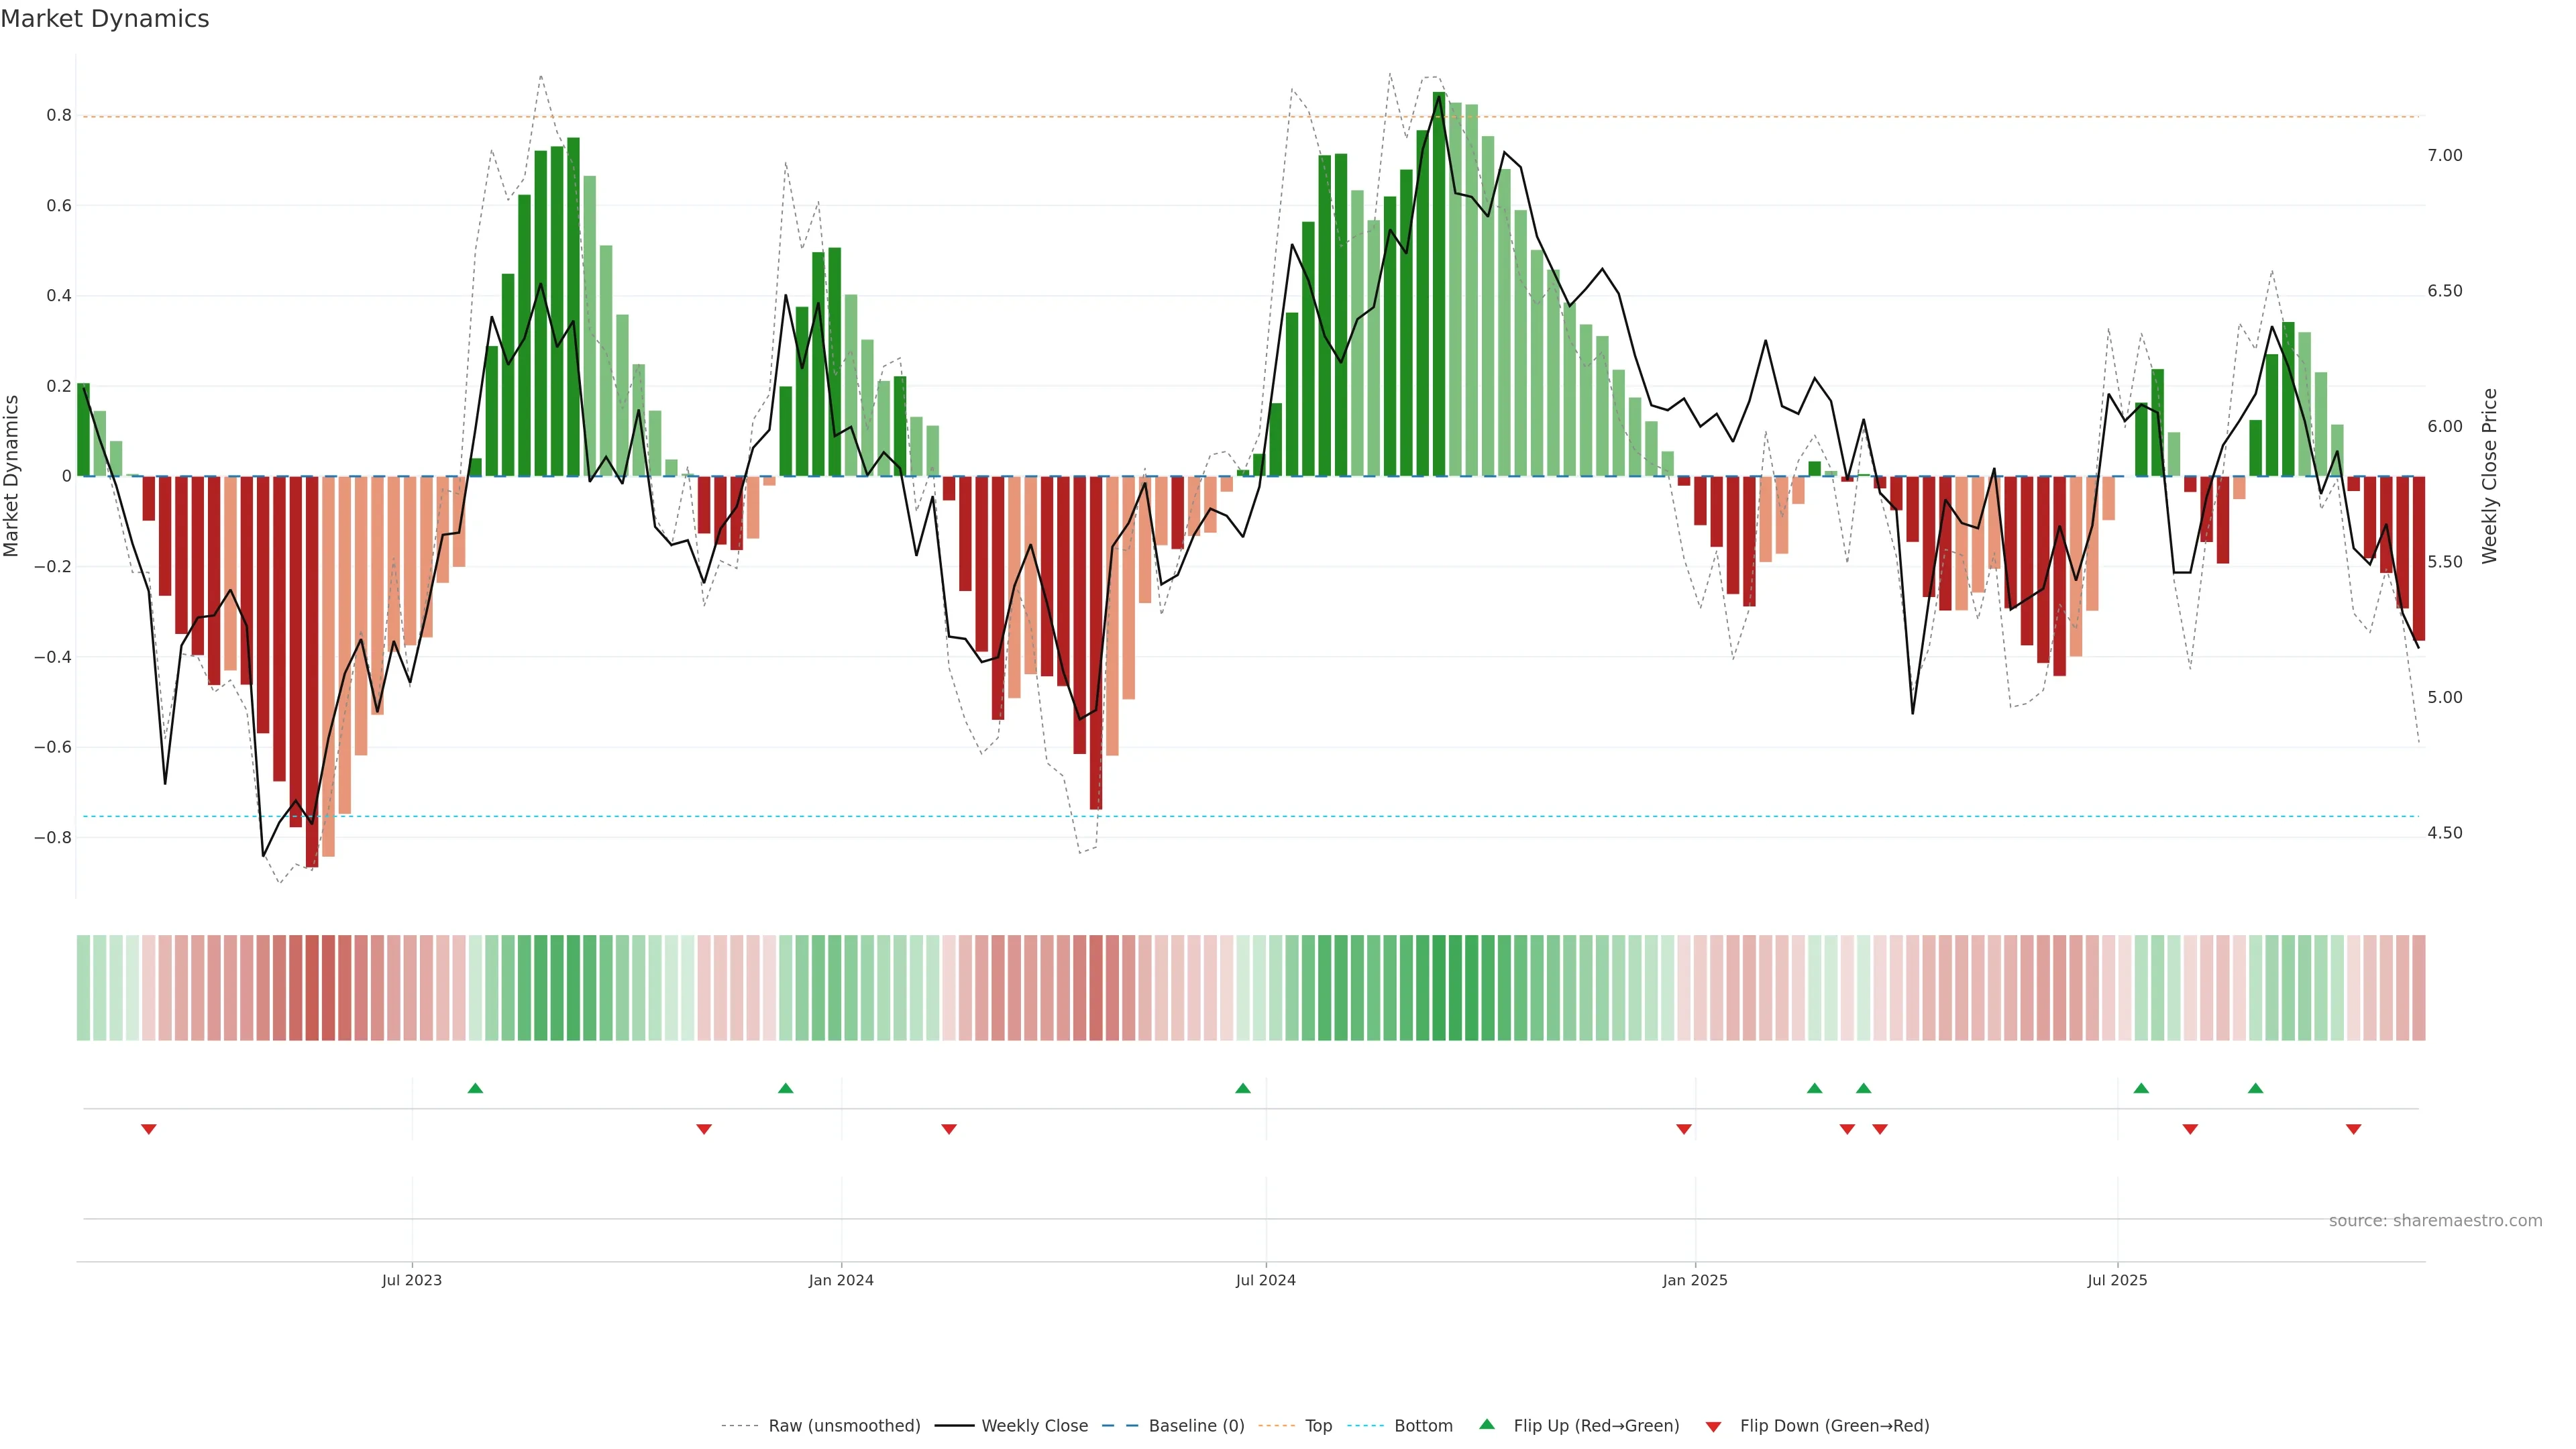Click the Weekly Close Price axis title

click(x=2489, y=476)
